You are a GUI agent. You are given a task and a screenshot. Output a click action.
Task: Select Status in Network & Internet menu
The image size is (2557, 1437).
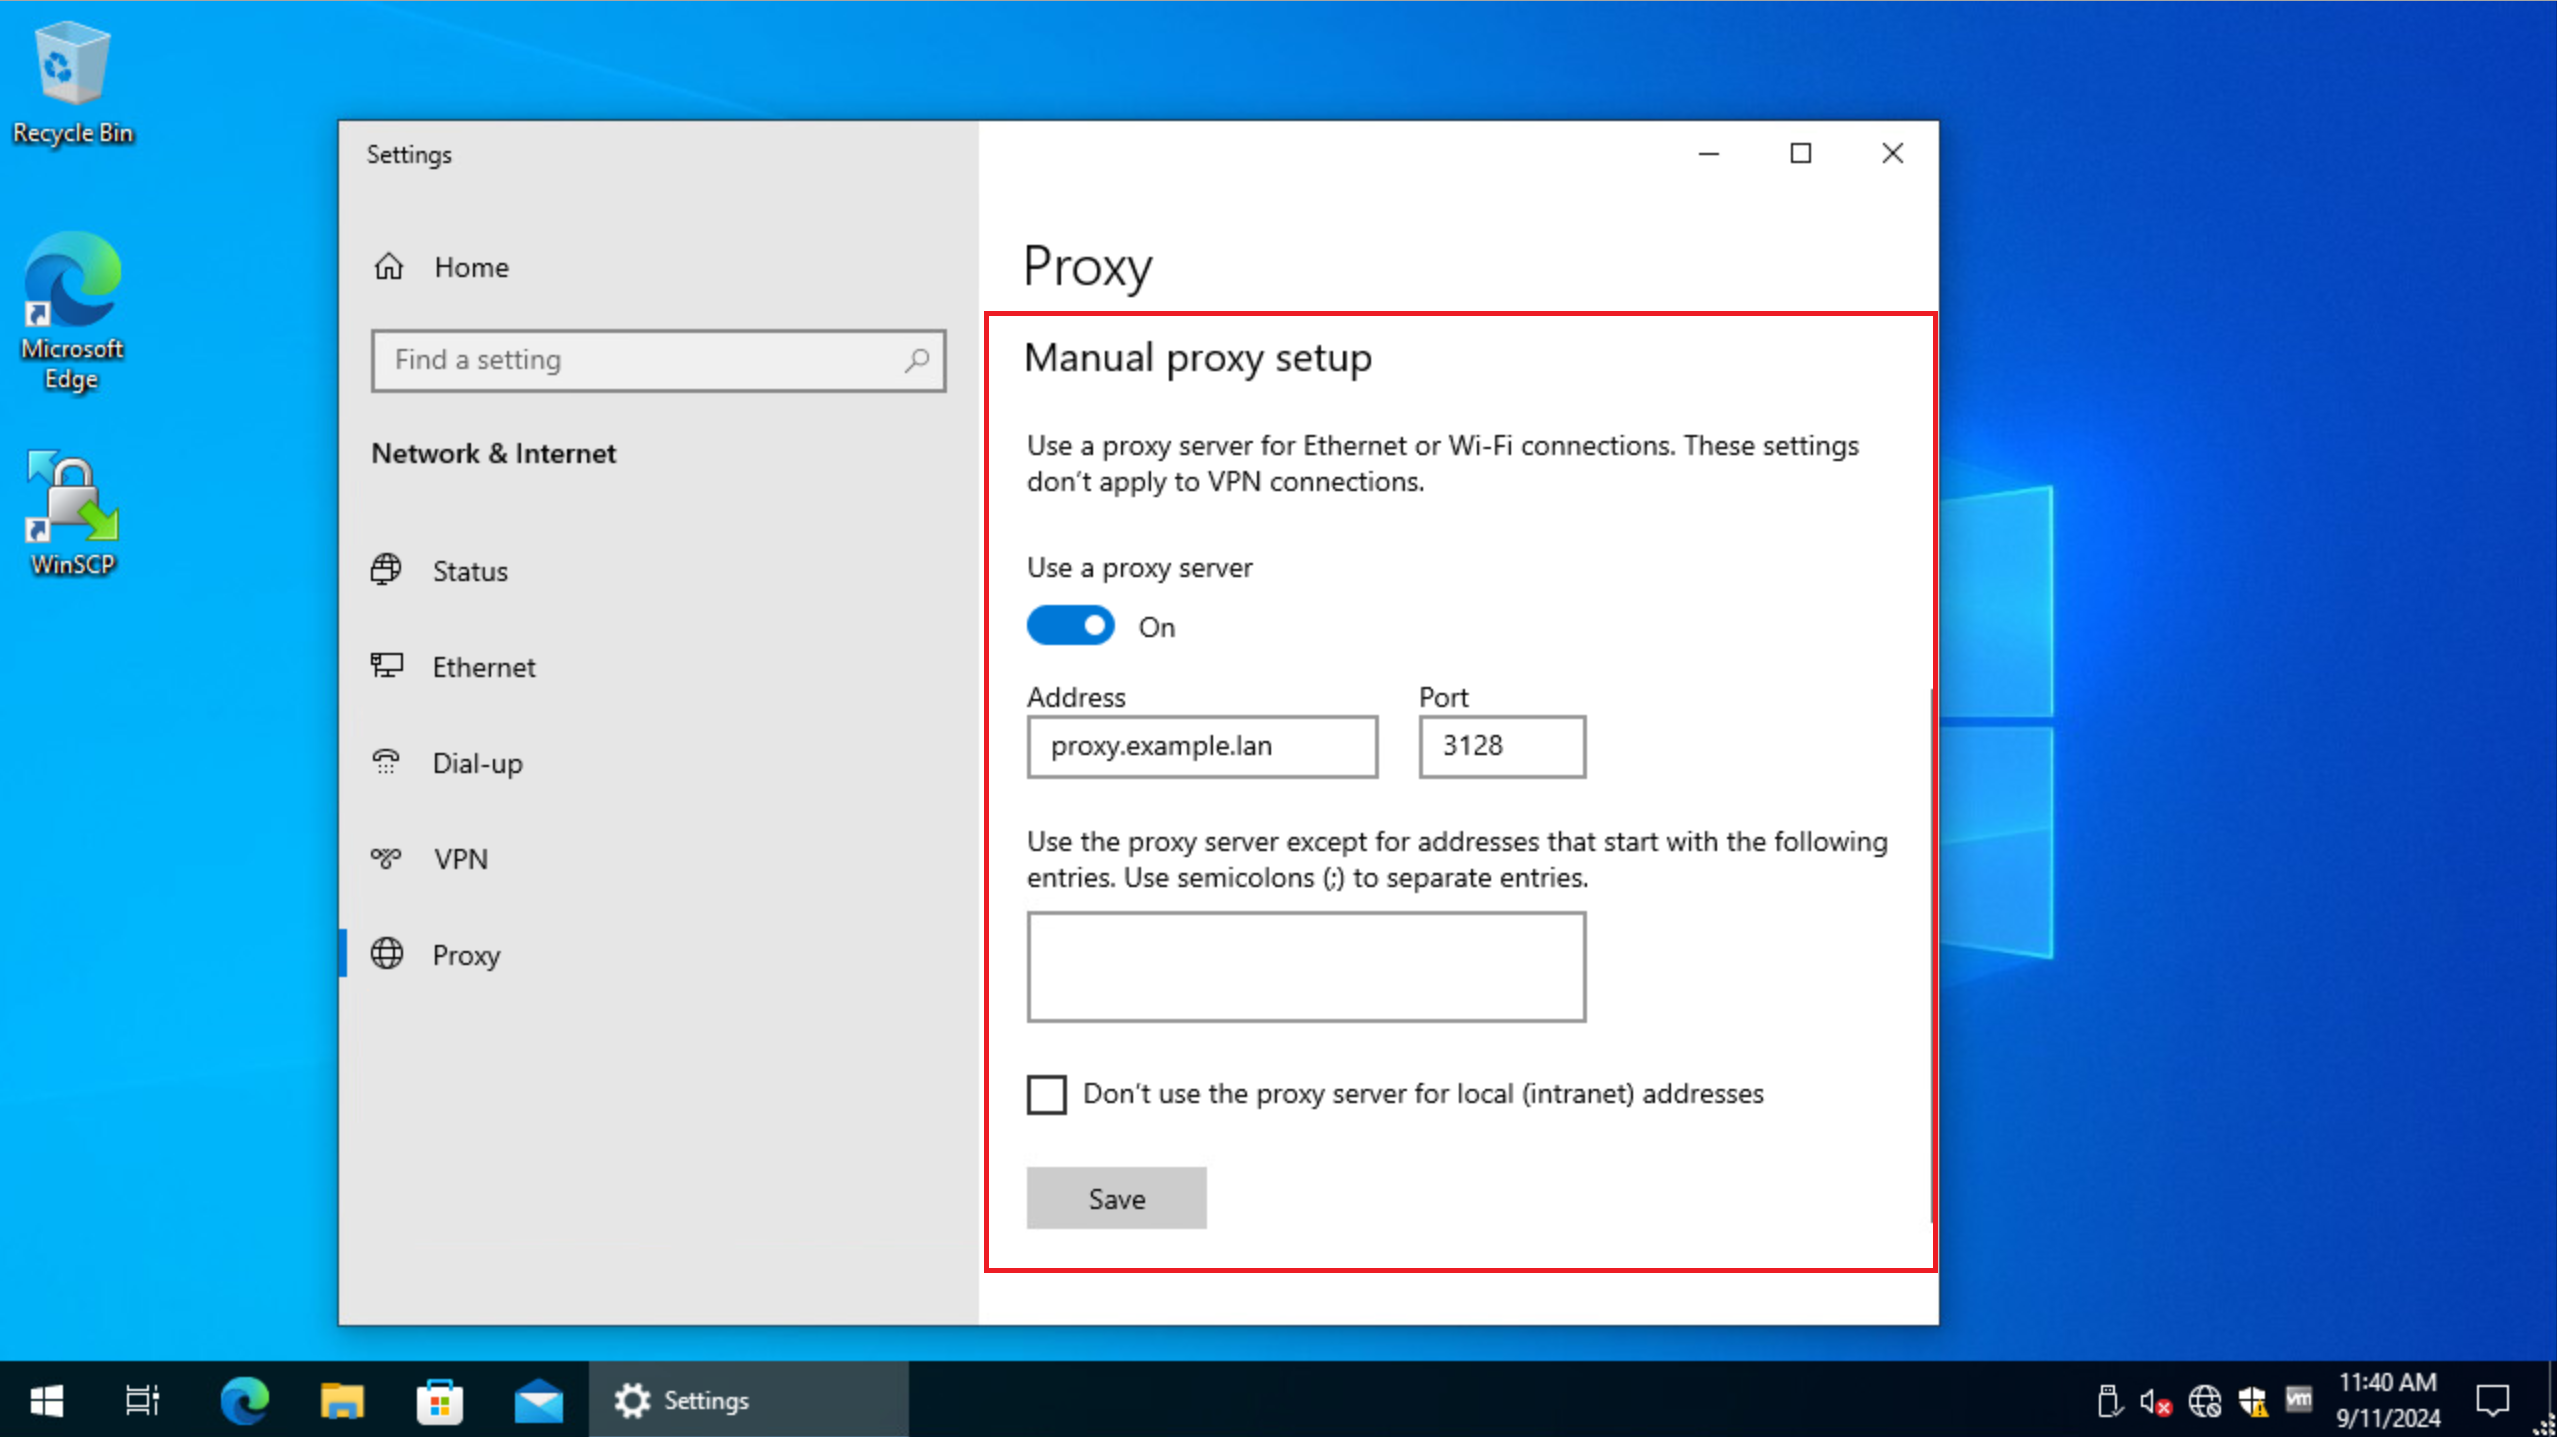click(469, 571)
